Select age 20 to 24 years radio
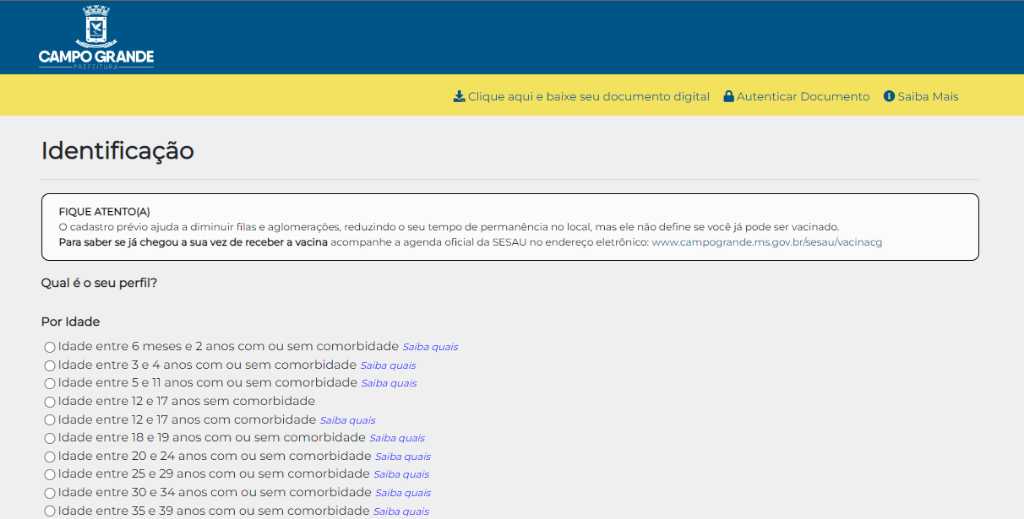The height and width of the screenshot is (519, 1024). point(50,456)
